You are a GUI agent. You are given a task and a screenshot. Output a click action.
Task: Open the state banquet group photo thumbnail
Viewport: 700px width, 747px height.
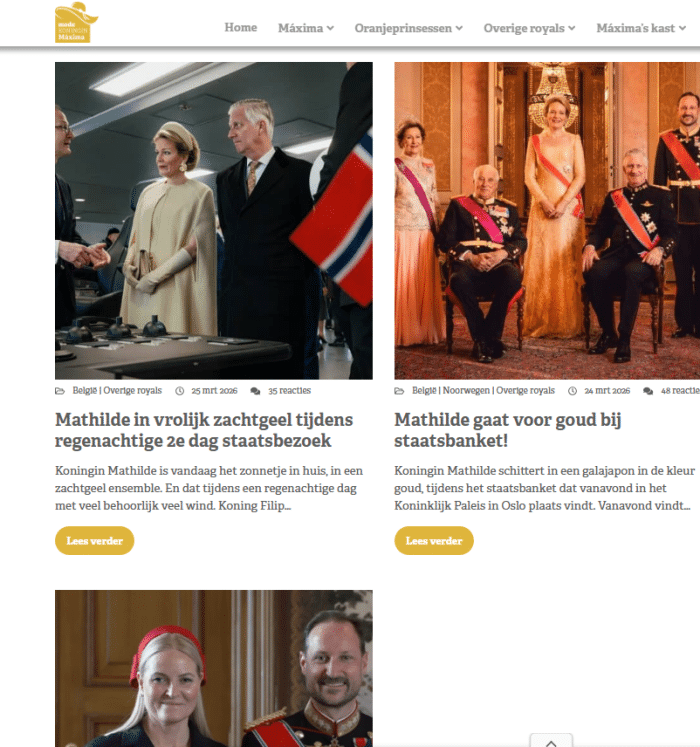pyautogui.click(x=547, y=221)
